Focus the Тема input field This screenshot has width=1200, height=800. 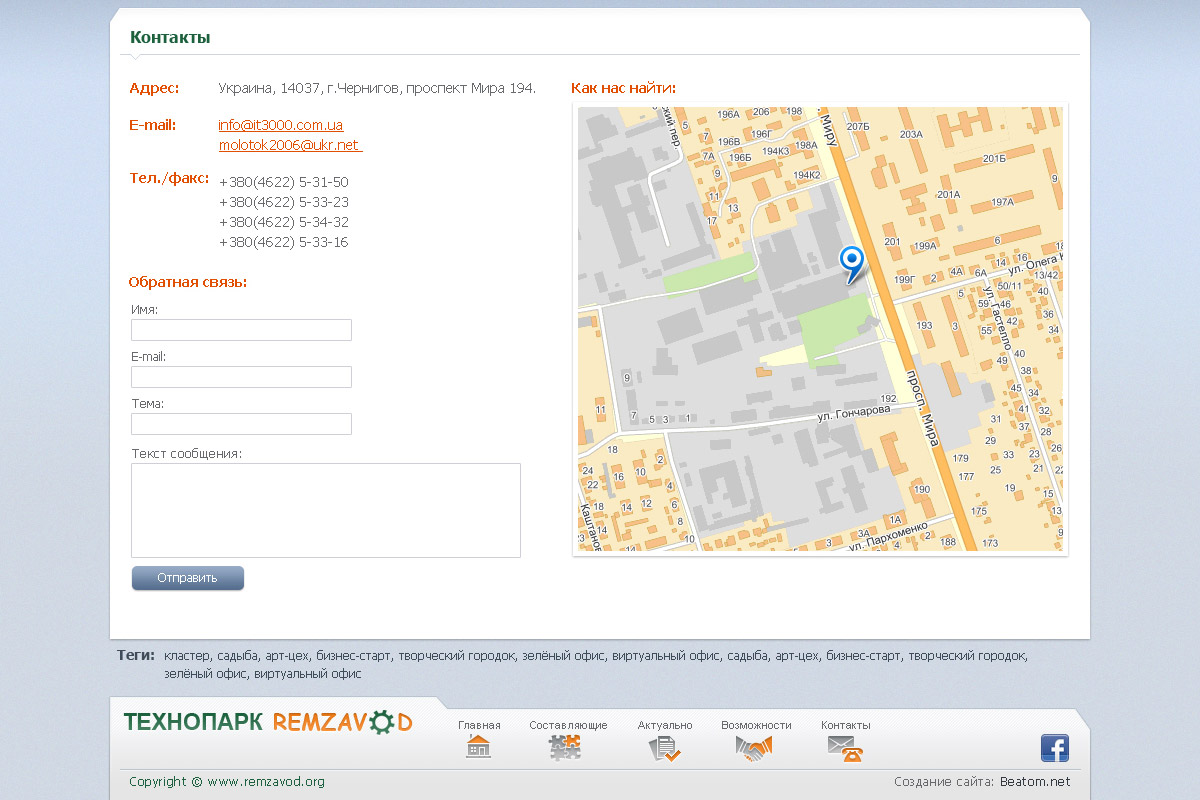pos(241,424)
